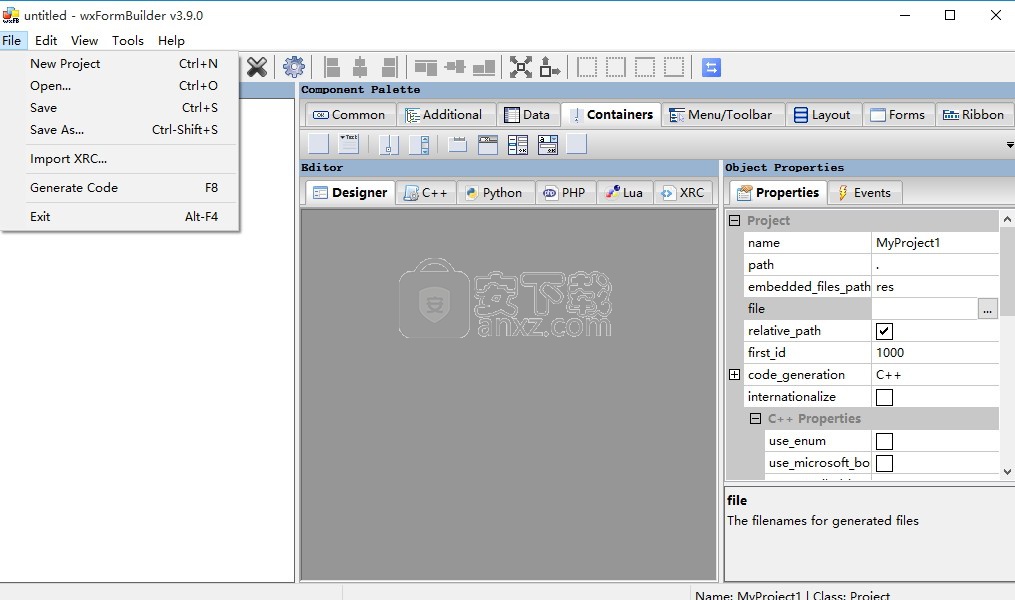1015x600 pixels.
Task: Pick the wxCollapsiblePane palette icon
Action: pyautogui.click(x=348, y=144)
